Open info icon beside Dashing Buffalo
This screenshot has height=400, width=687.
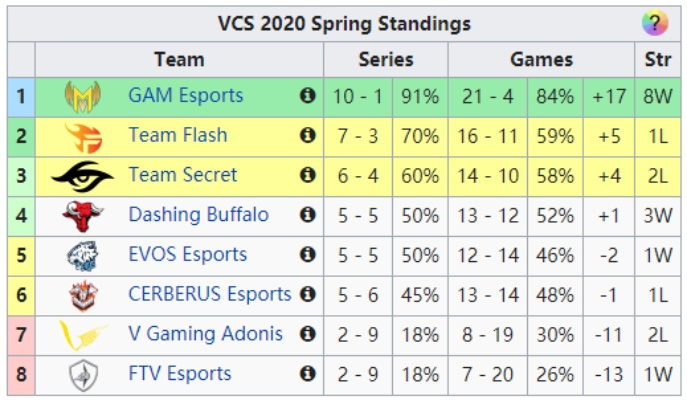307,215
